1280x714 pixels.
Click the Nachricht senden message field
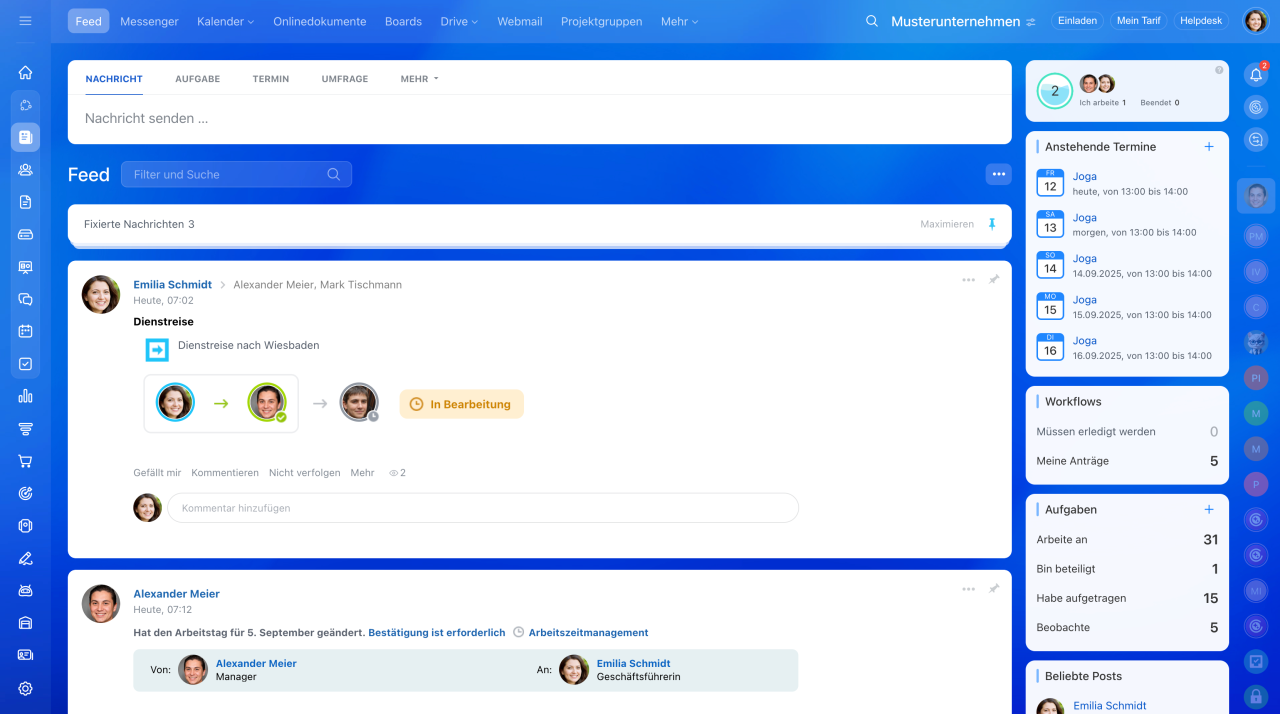pyautogui.click(x=540, y=118)
